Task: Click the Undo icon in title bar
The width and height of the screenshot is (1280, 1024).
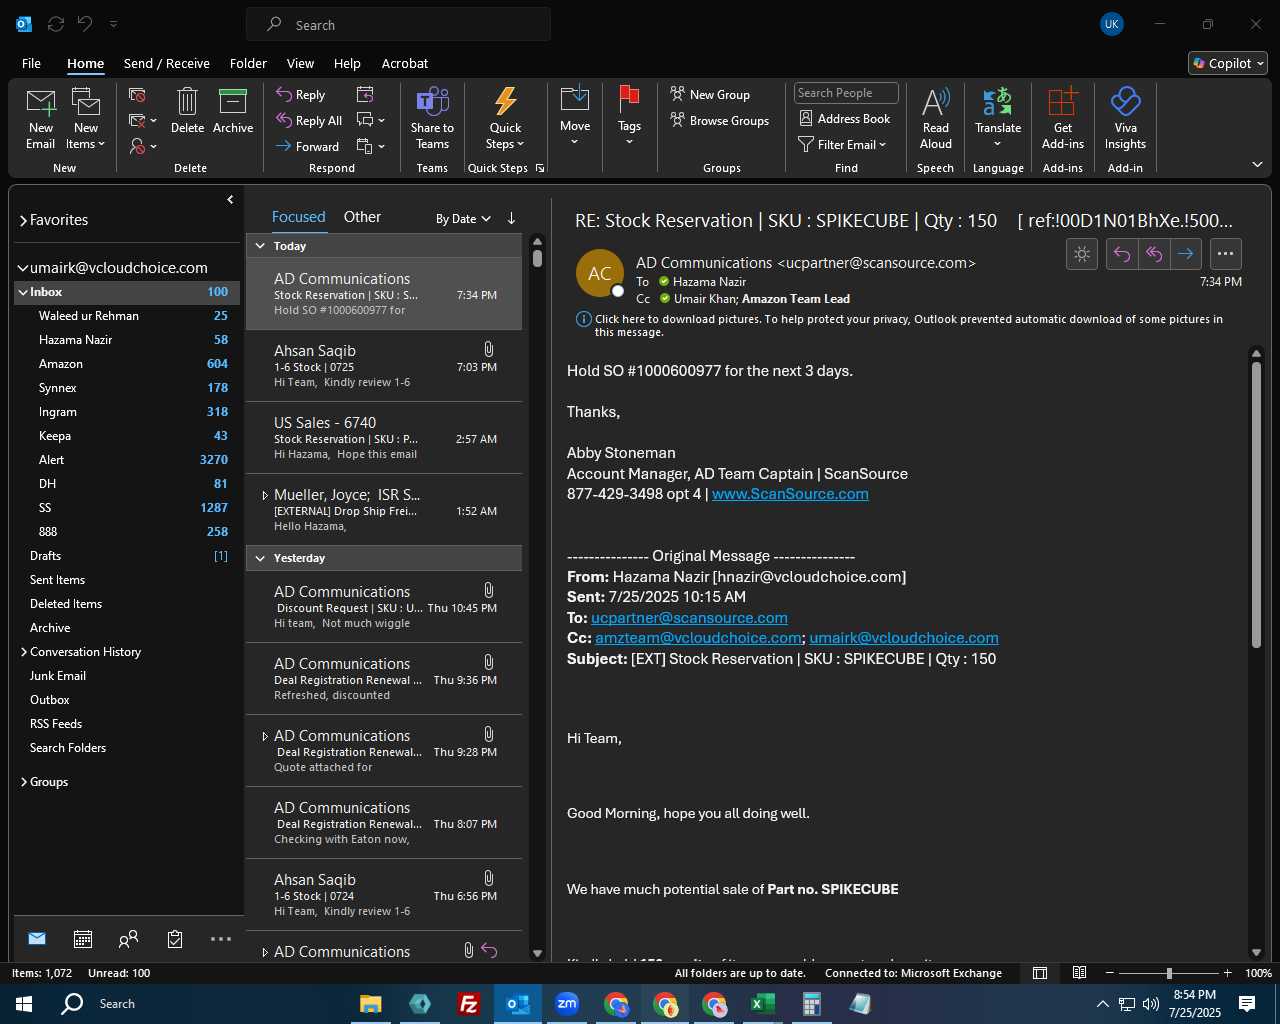Action: click(x=86, y=24)
